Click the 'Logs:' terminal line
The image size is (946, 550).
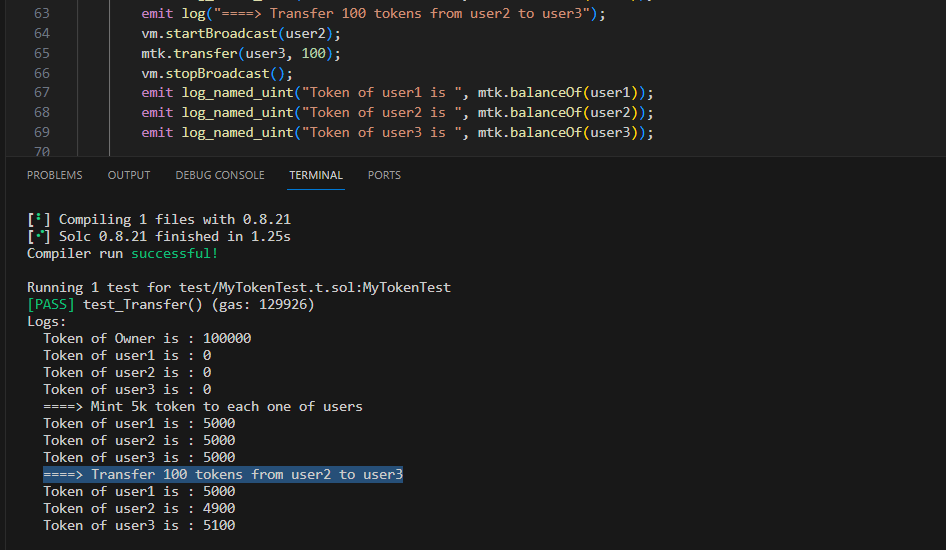[46, 321]
